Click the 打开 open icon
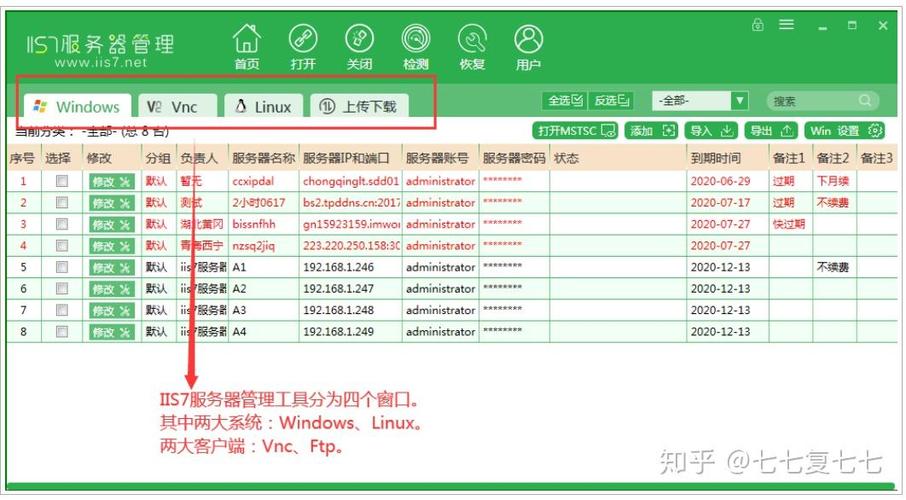The height and width of the screenshot is (500, 906). (x=303, y=46)
